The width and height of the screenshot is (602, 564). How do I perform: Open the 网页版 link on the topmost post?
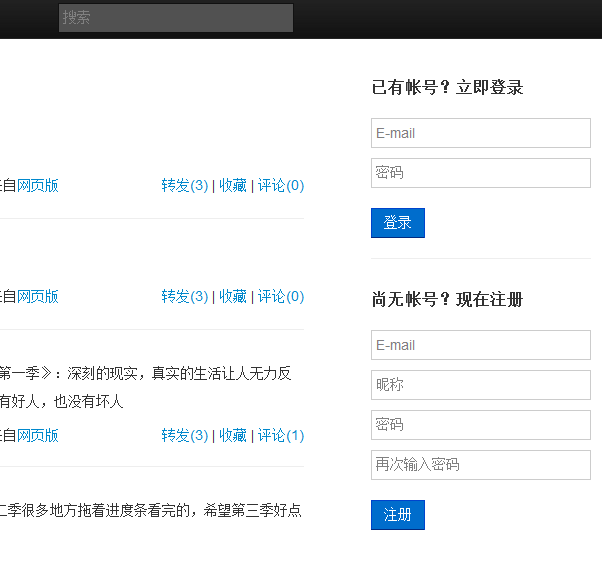point(38,185)
